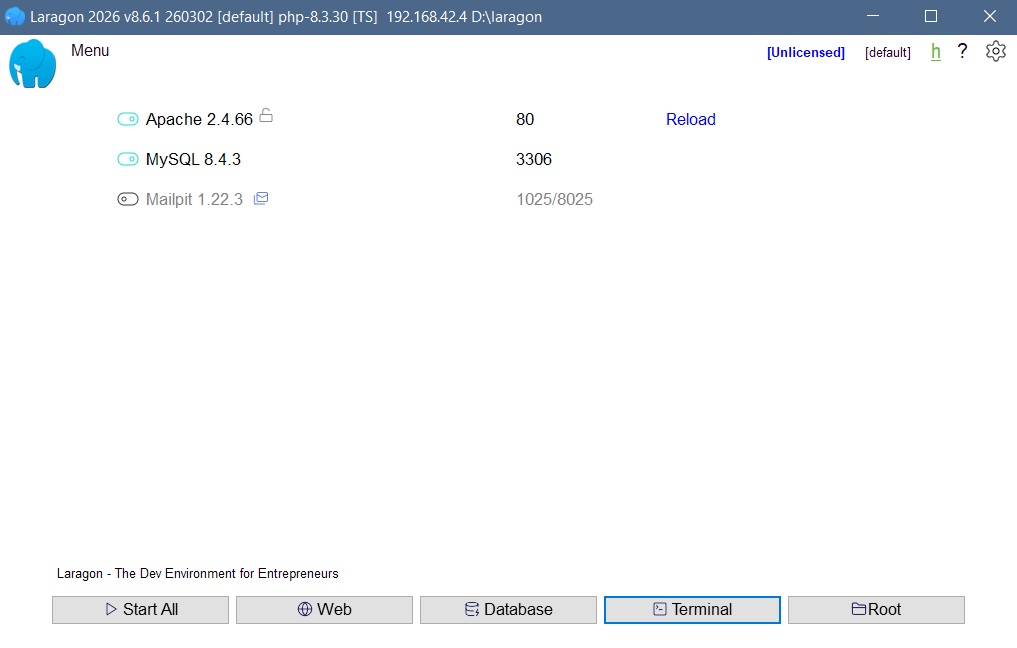
Task: Click the [default] profile label
Action: [x=887, y=53]
